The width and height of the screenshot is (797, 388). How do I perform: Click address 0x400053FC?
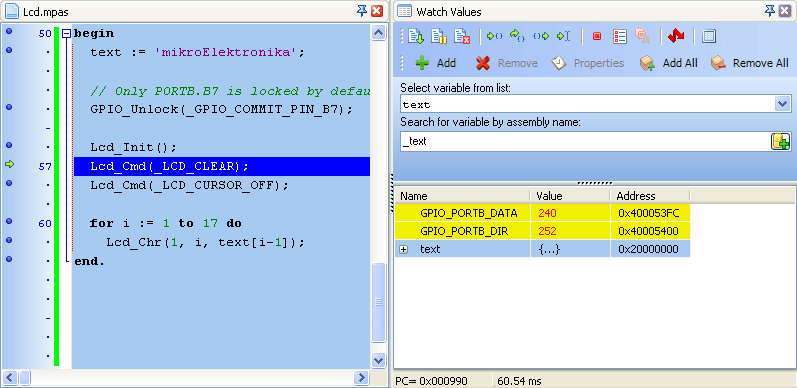[x=649, y=213]
